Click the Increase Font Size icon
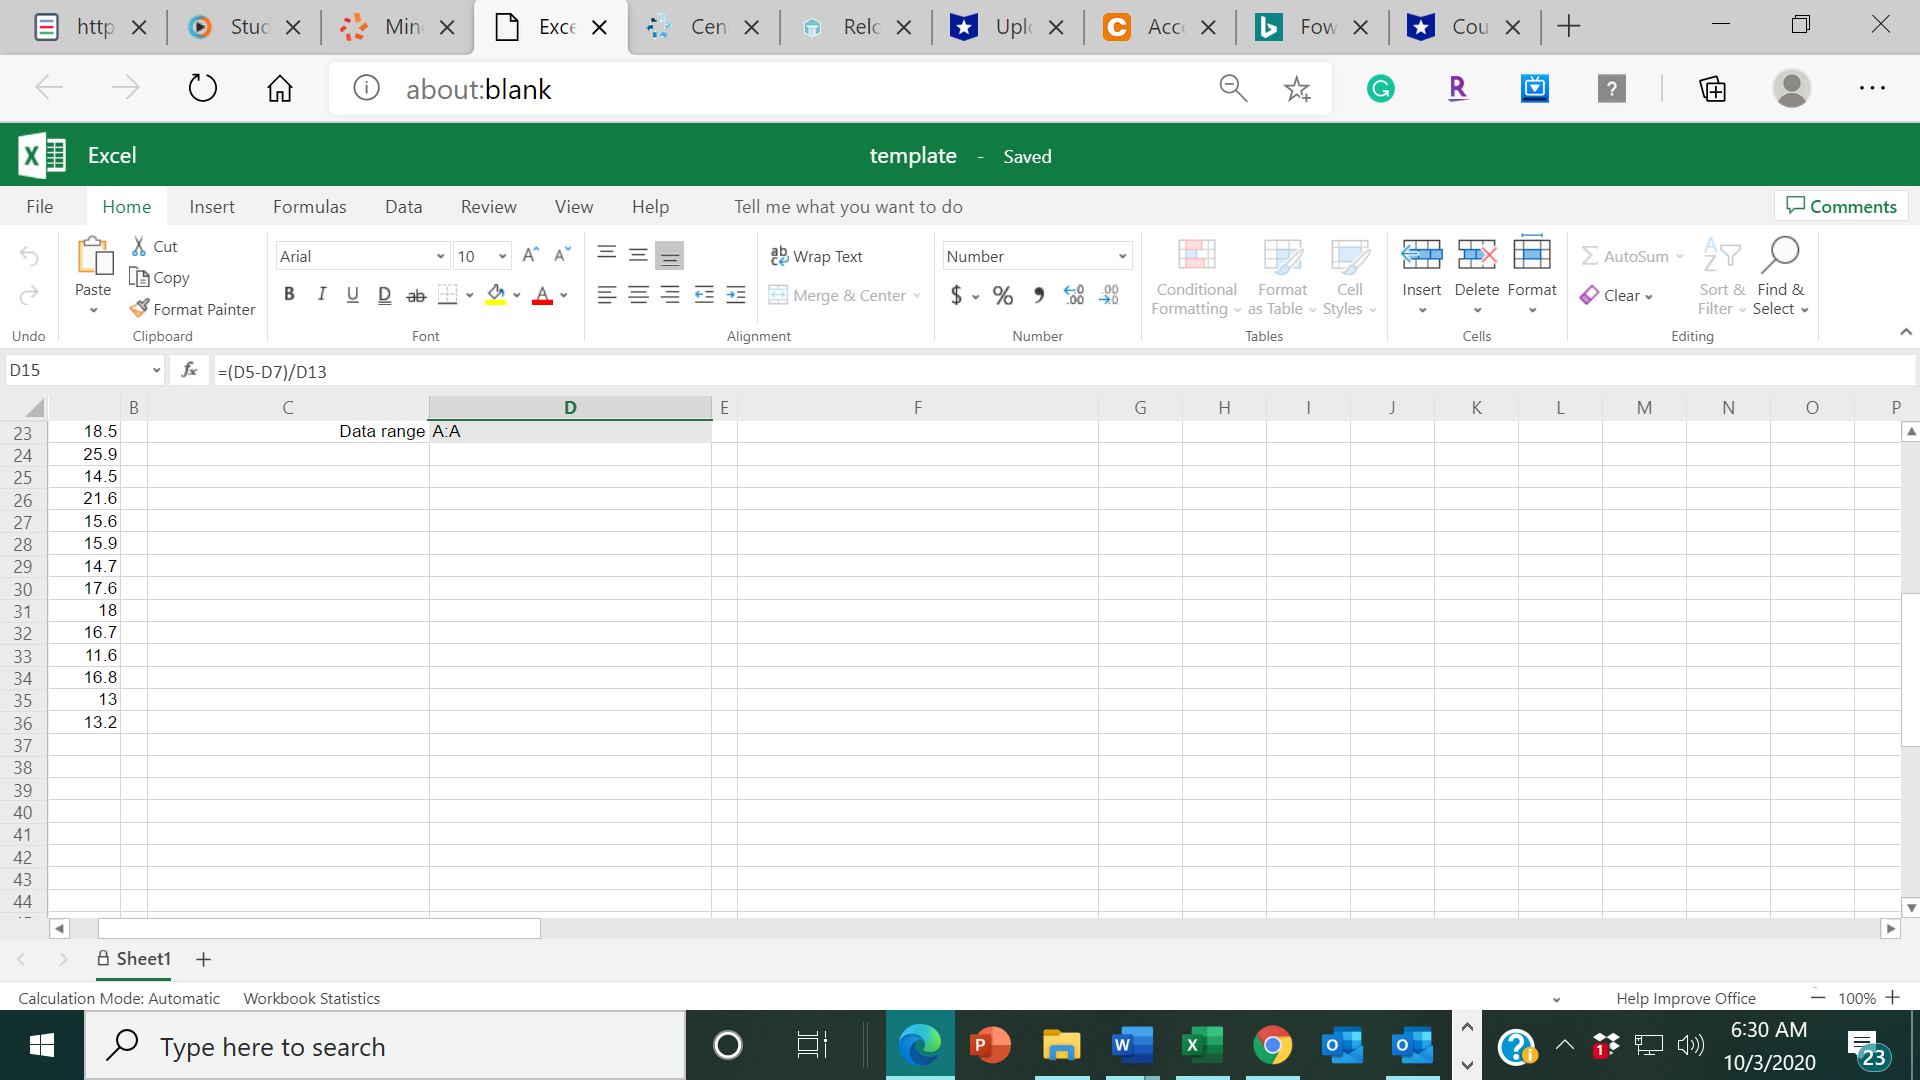Viewport: 1920px width, 1080px height. [x=530, y=255]
